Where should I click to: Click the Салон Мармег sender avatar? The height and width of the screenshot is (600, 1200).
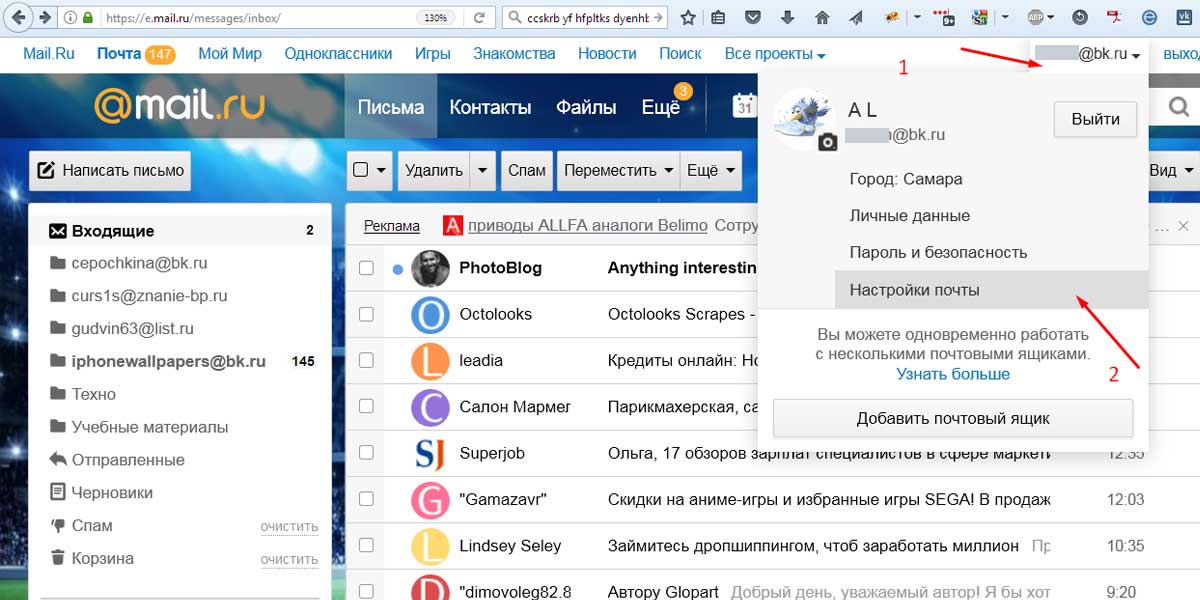[430, 408]
